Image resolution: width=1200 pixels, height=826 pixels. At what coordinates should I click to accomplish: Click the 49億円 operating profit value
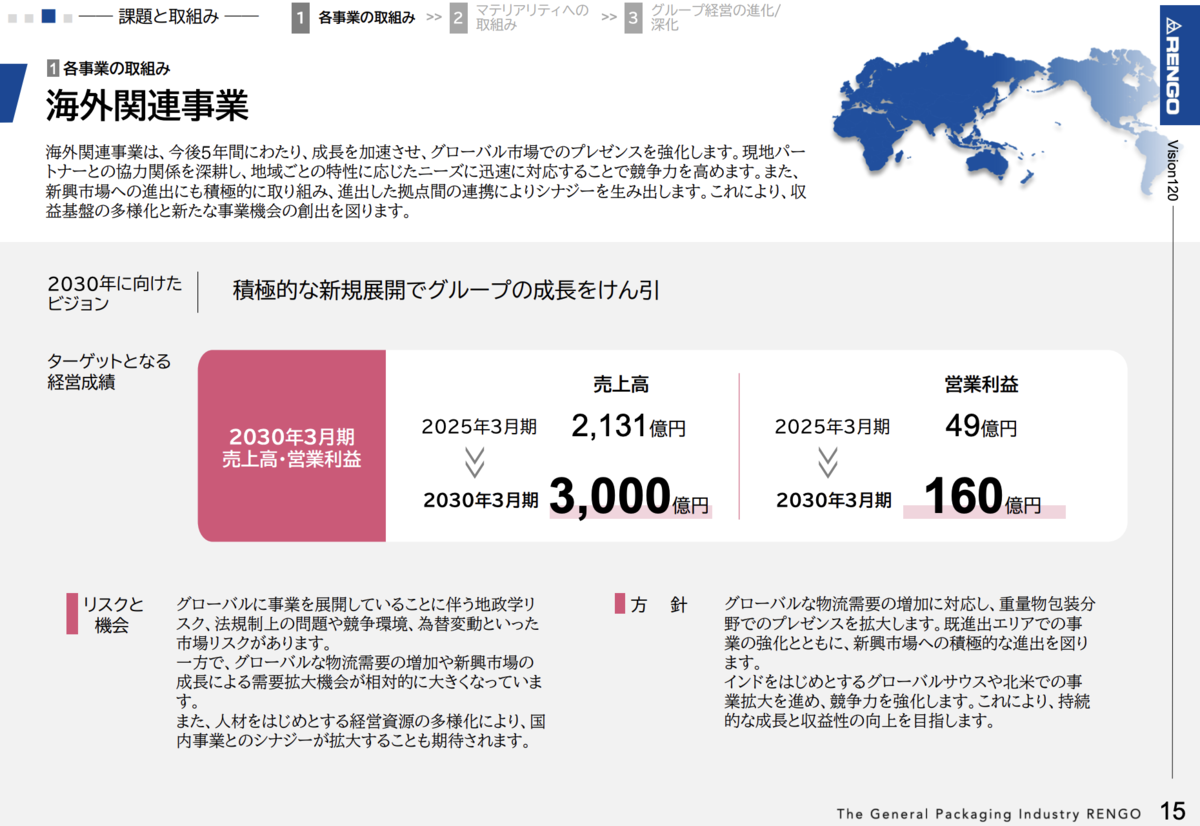pos(981,427)
